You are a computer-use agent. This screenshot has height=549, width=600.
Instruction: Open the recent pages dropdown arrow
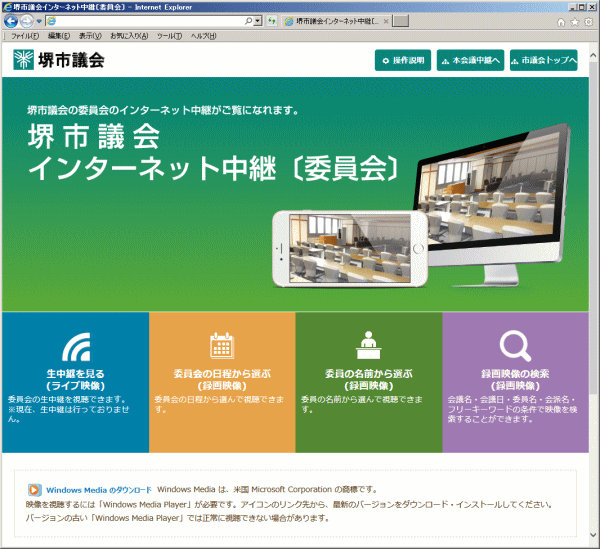point(39,21)
